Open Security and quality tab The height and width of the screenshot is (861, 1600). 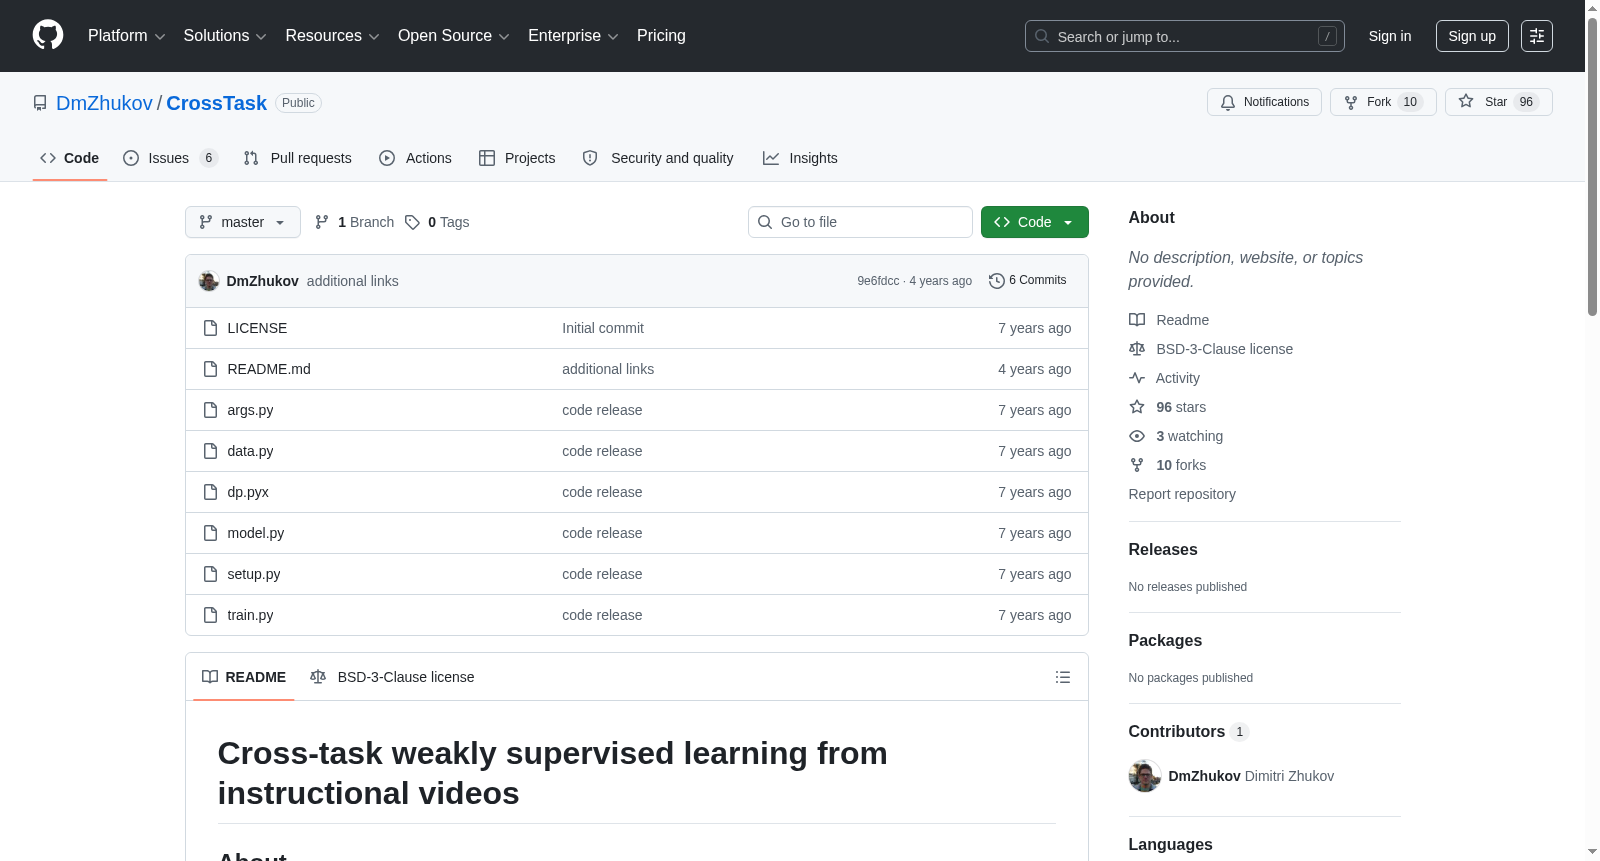tap(658, 158)
